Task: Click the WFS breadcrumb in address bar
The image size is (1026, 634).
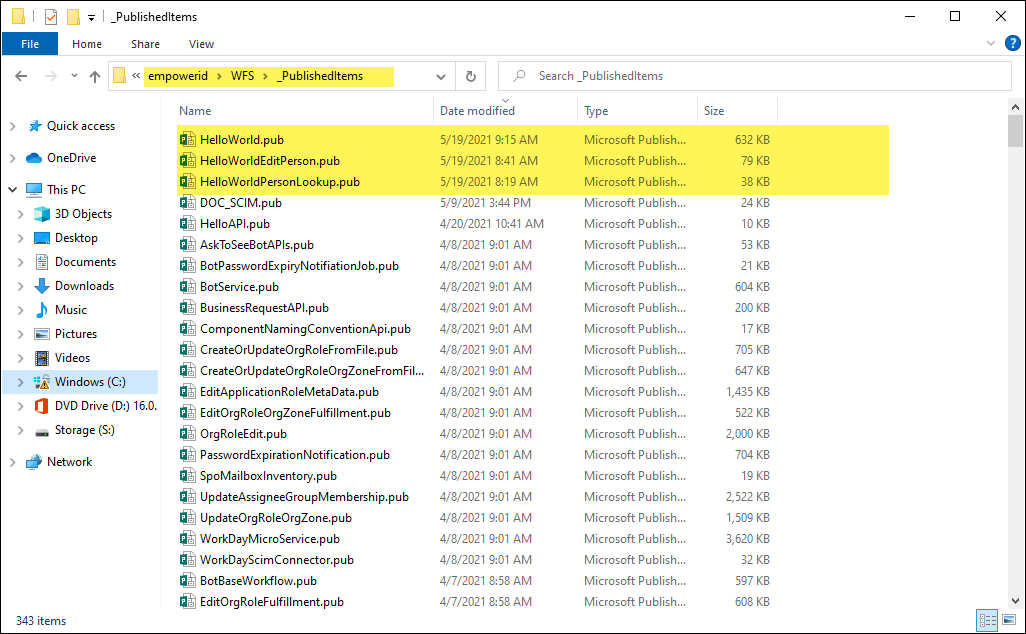Action: coord(241,76)
